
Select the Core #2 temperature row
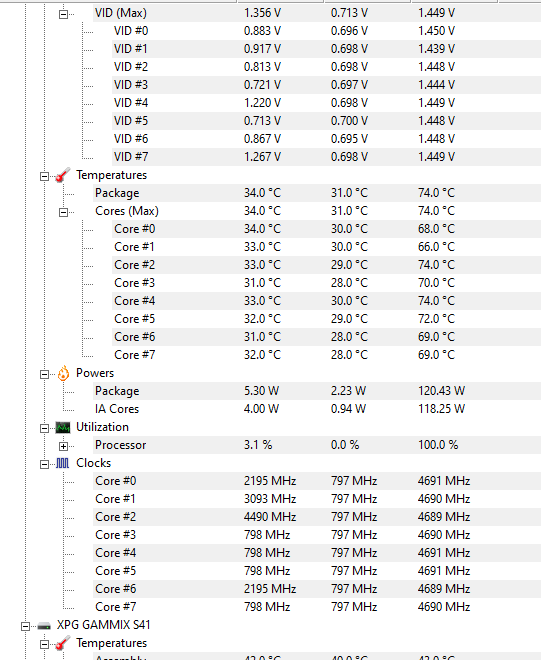(x=326, y=265)
